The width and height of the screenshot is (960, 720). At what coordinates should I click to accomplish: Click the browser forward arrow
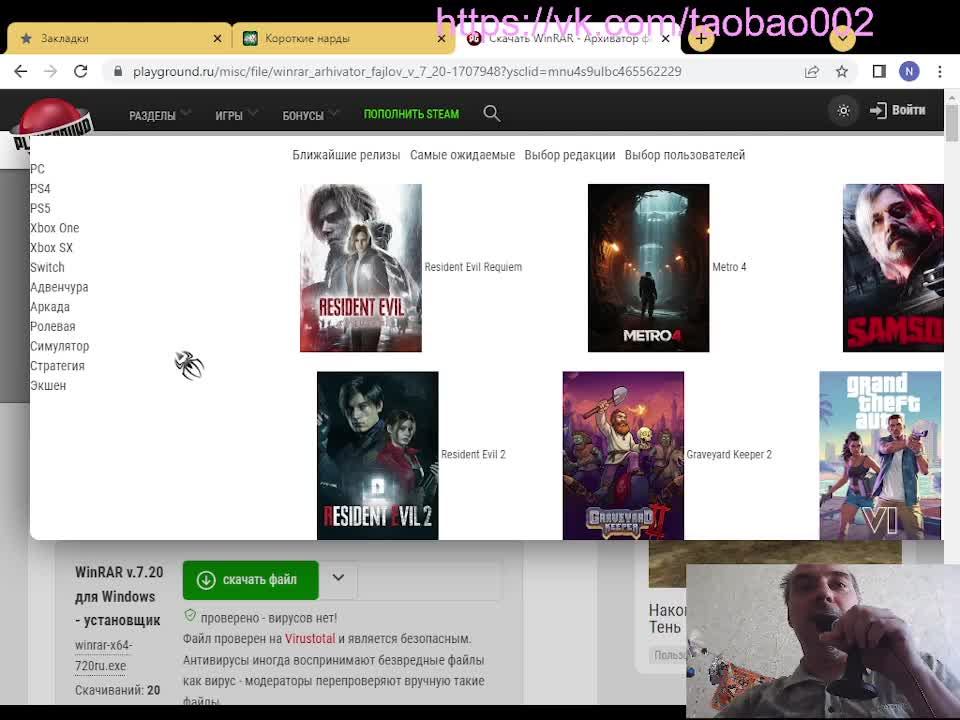coord(50,72)
